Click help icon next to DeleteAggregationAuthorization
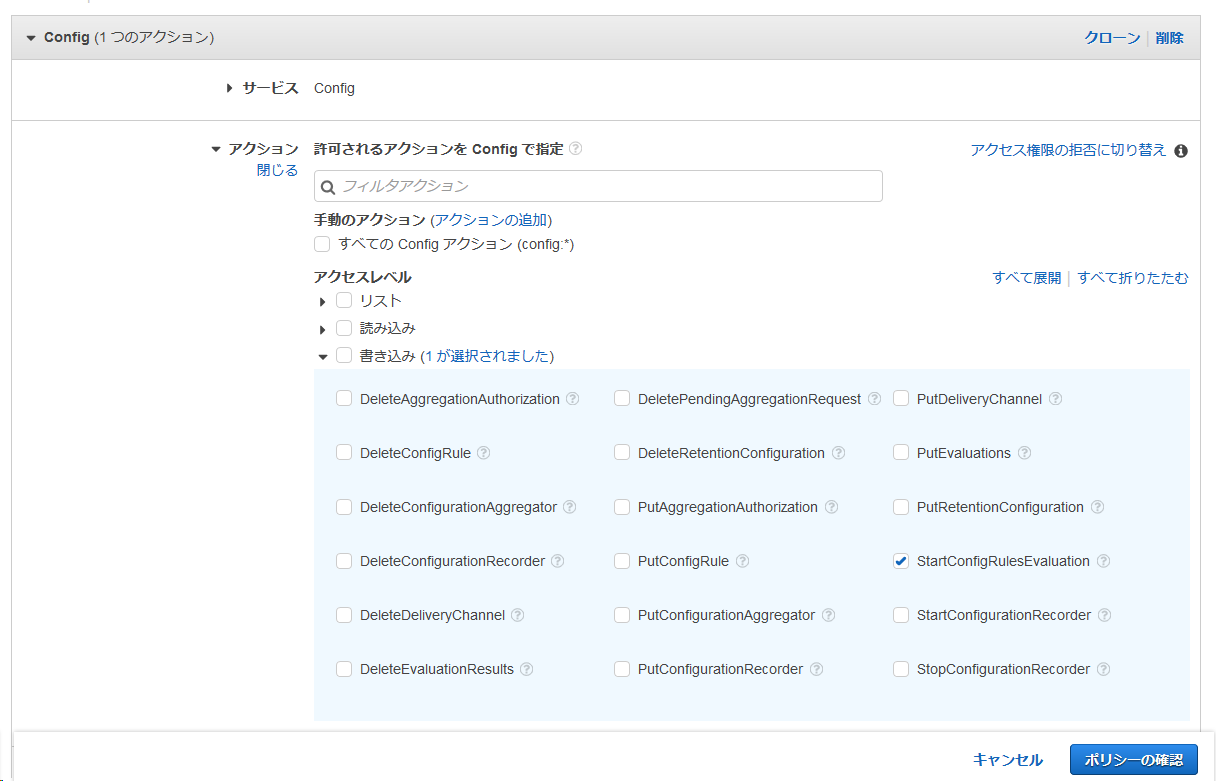Viewport: 1216px width, 781px height. coord(573,399)
